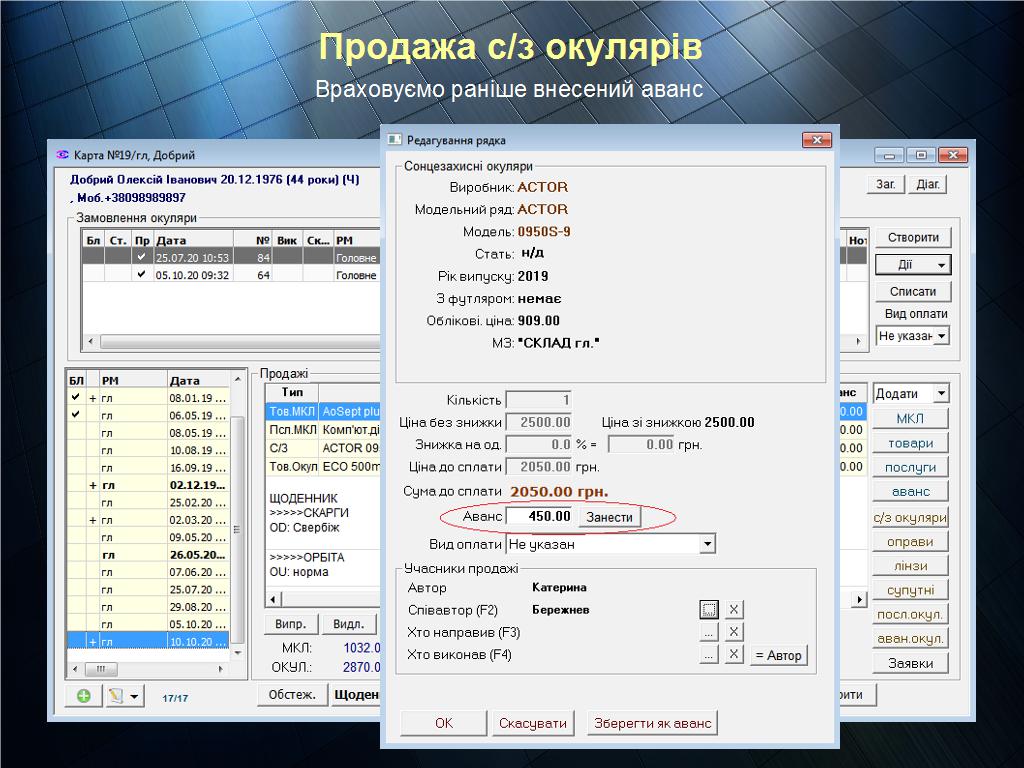Toggle Пр checkmark on the 25.07.20 order
The image size is (1024, 768).
tap(142, 257)
